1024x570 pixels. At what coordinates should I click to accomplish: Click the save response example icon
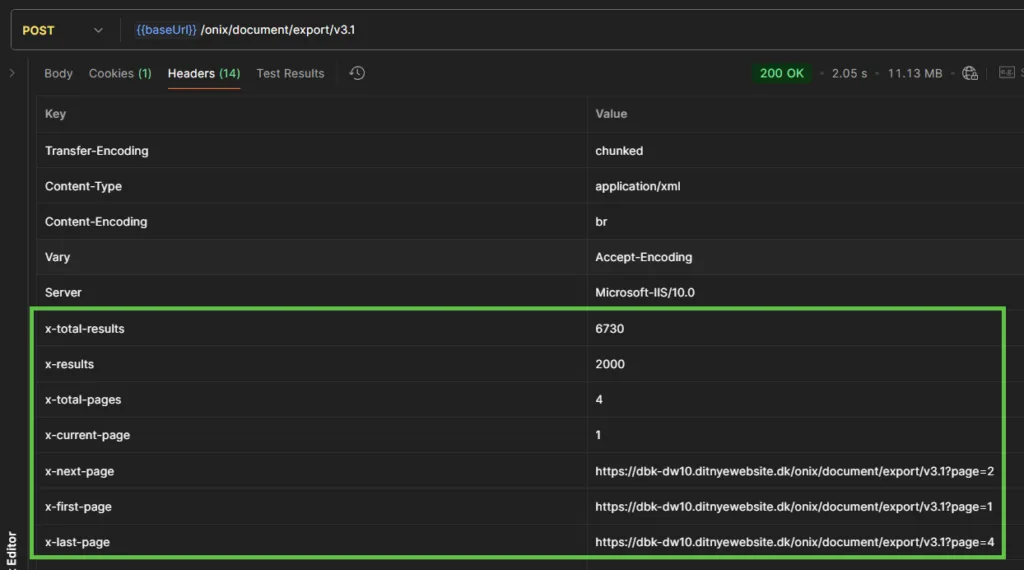1006,72
